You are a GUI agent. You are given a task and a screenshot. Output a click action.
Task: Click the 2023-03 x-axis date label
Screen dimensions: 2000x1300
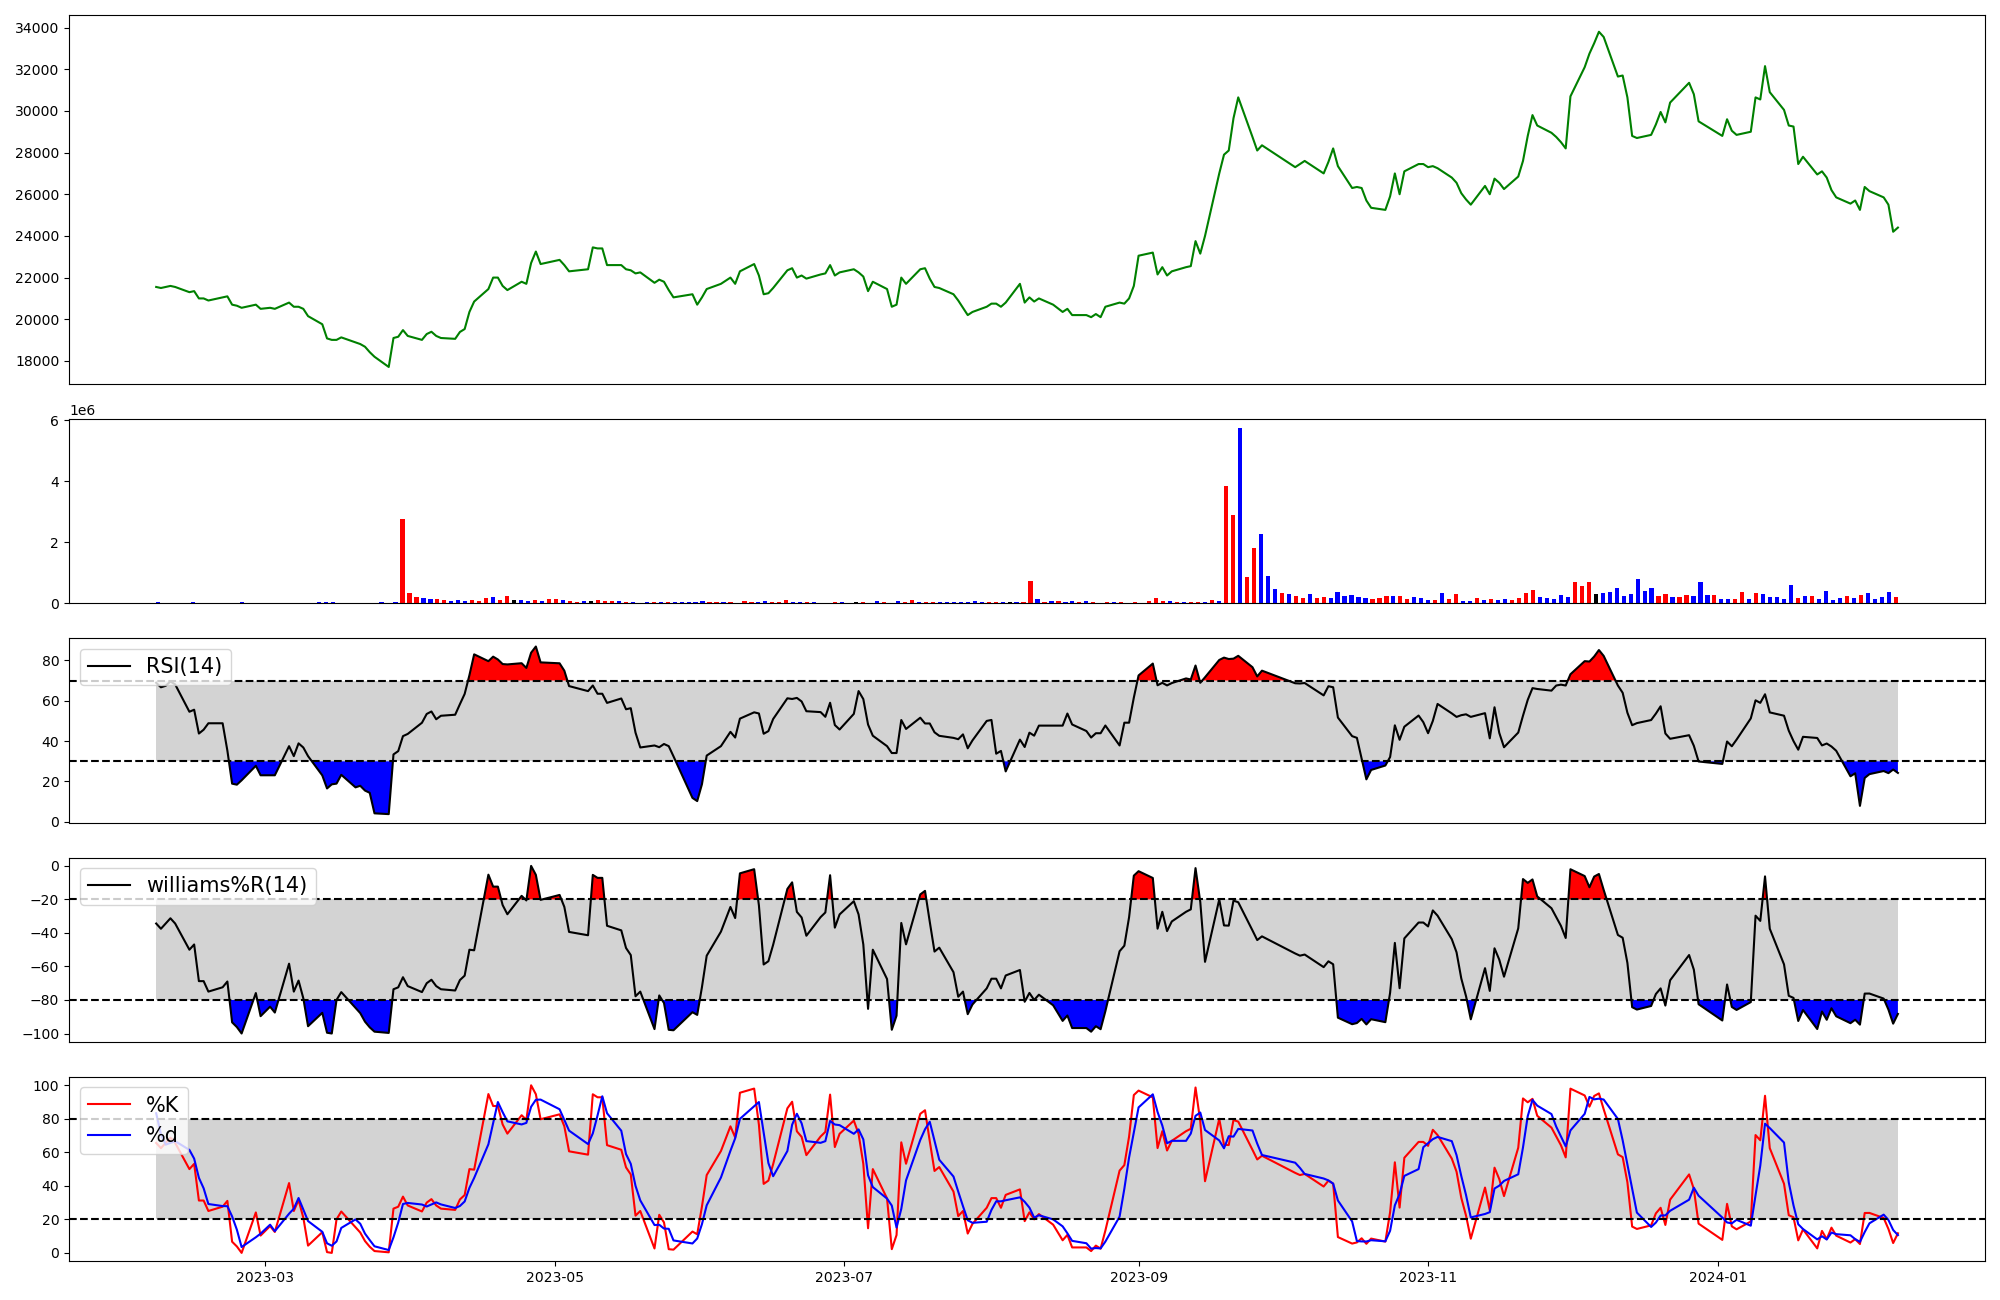pos(265,1277)
